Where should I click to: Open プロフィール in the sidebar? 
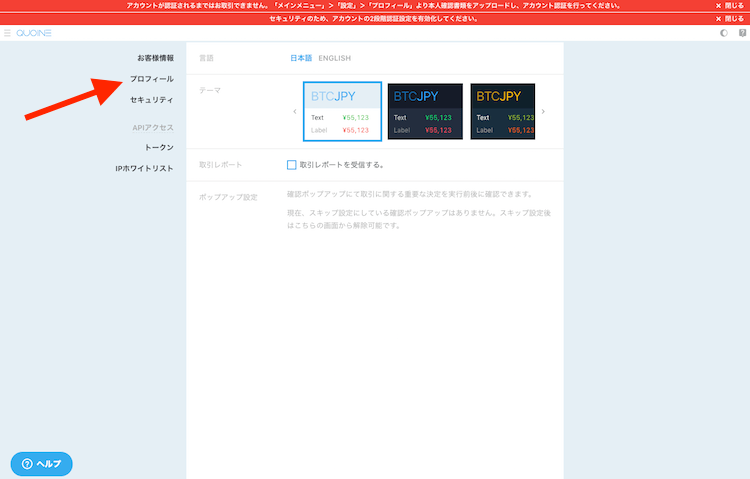[x=152, y=79]
